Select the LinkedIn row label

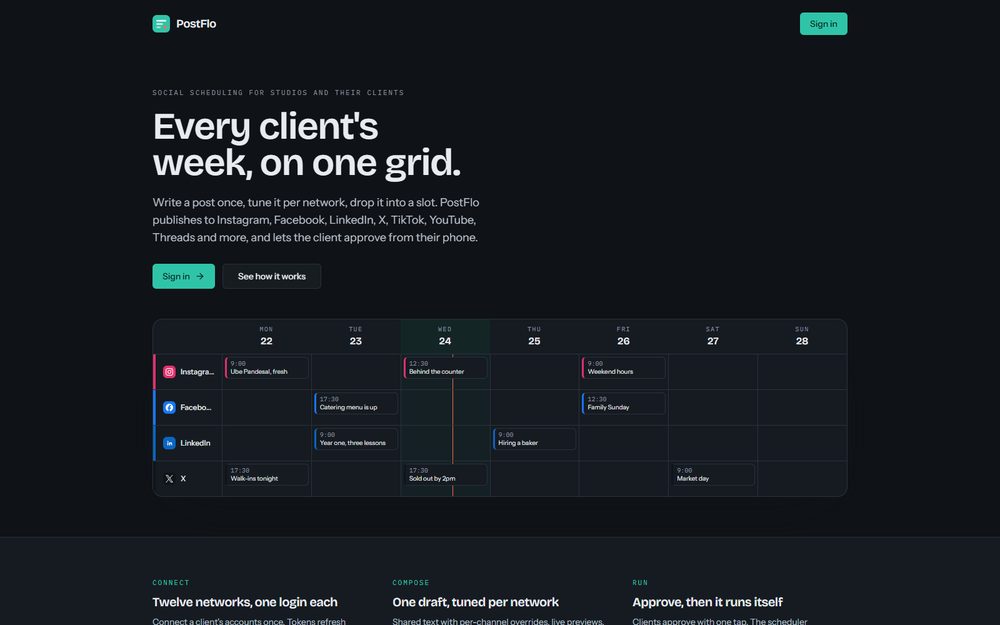coord(195,443)
